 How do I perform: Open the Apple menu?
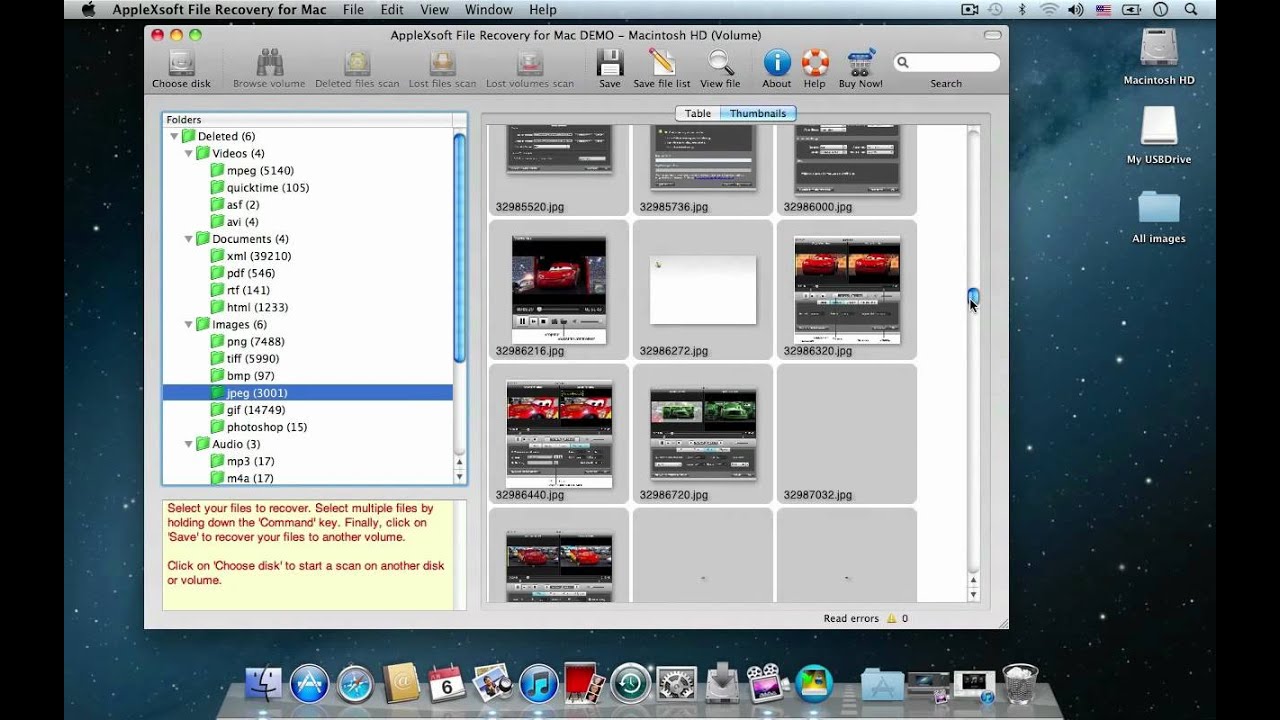88,9
